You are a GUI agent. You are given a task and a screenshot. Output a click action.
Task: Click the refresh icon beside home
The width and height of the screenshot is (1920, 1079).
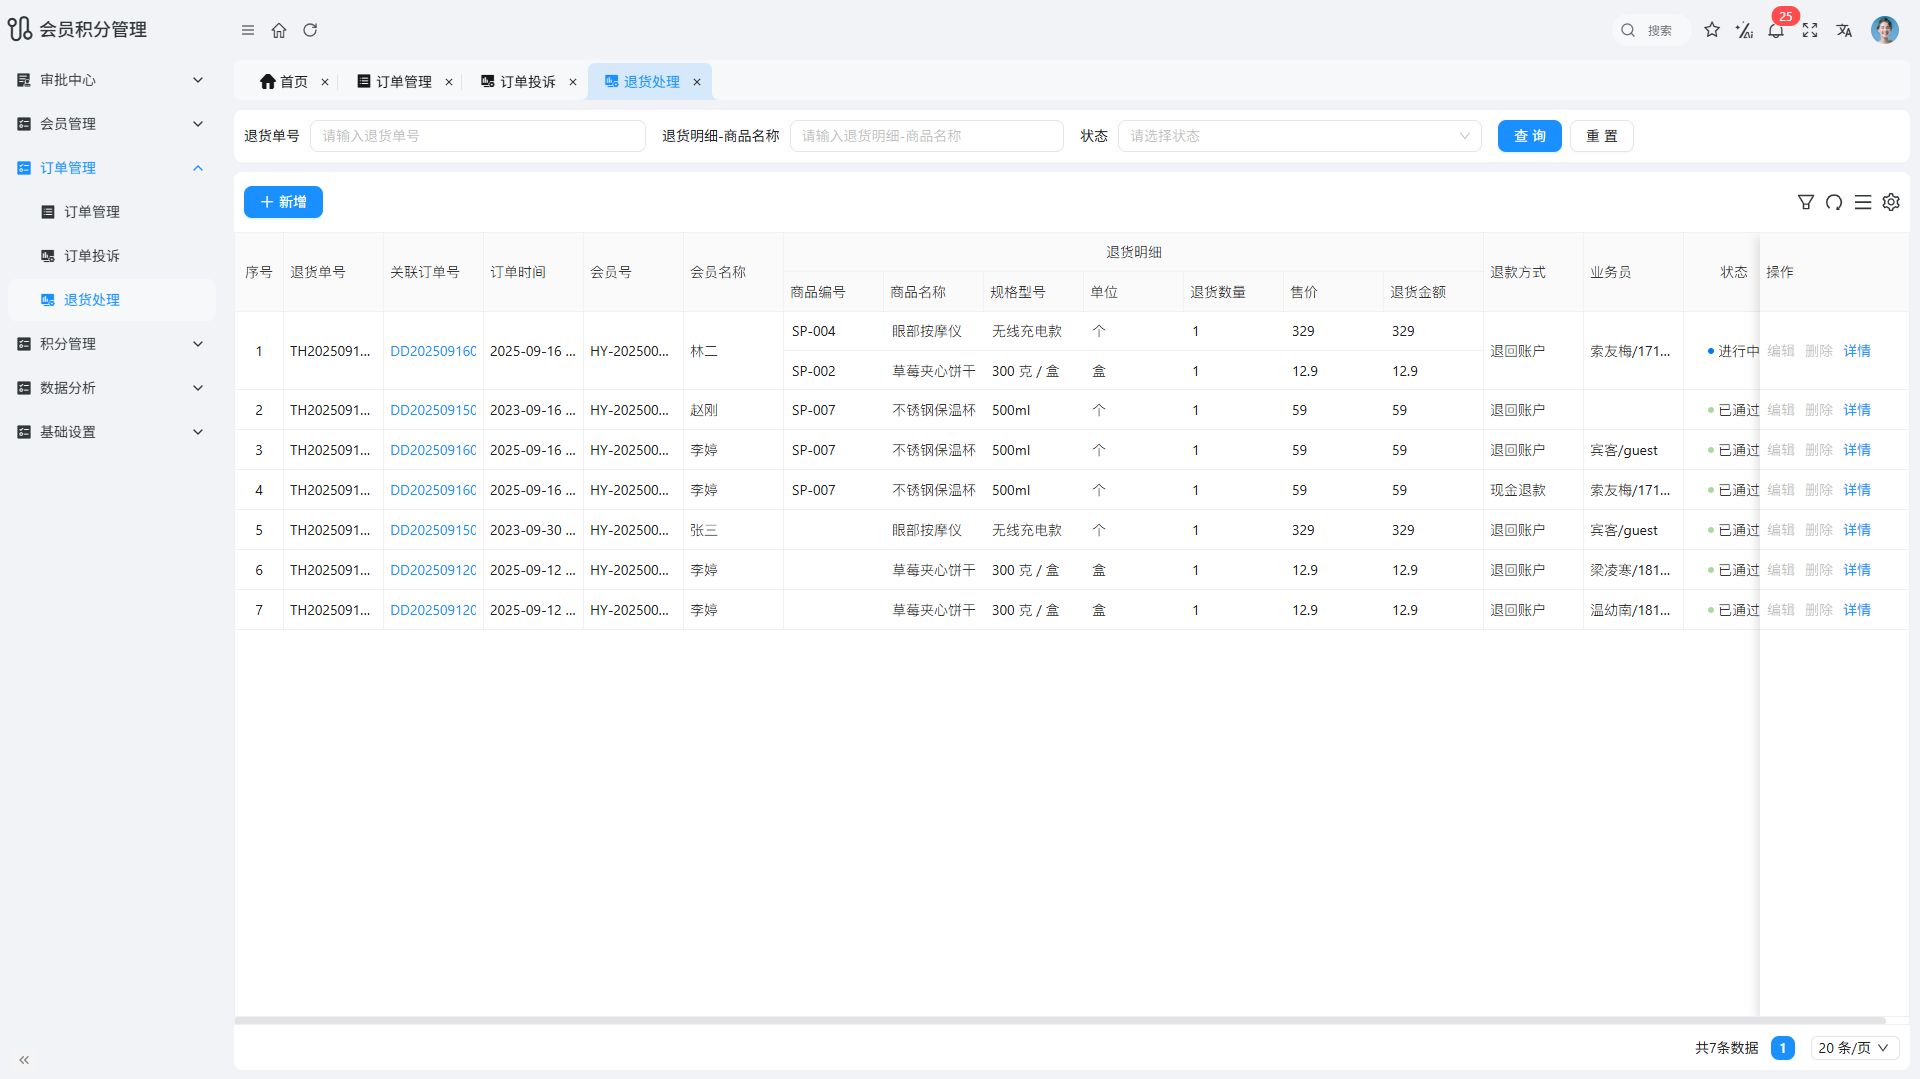tap(310, 30)
